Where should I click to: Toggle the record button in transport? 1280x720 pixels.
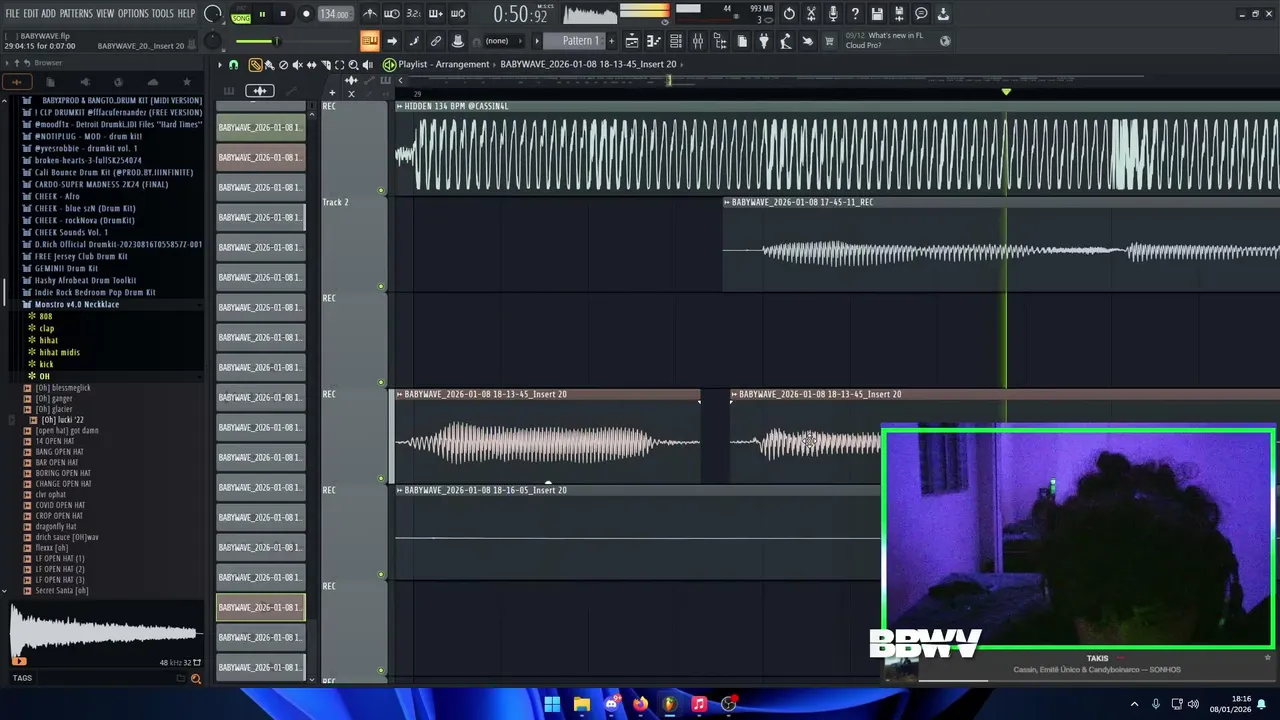[306, 14]
